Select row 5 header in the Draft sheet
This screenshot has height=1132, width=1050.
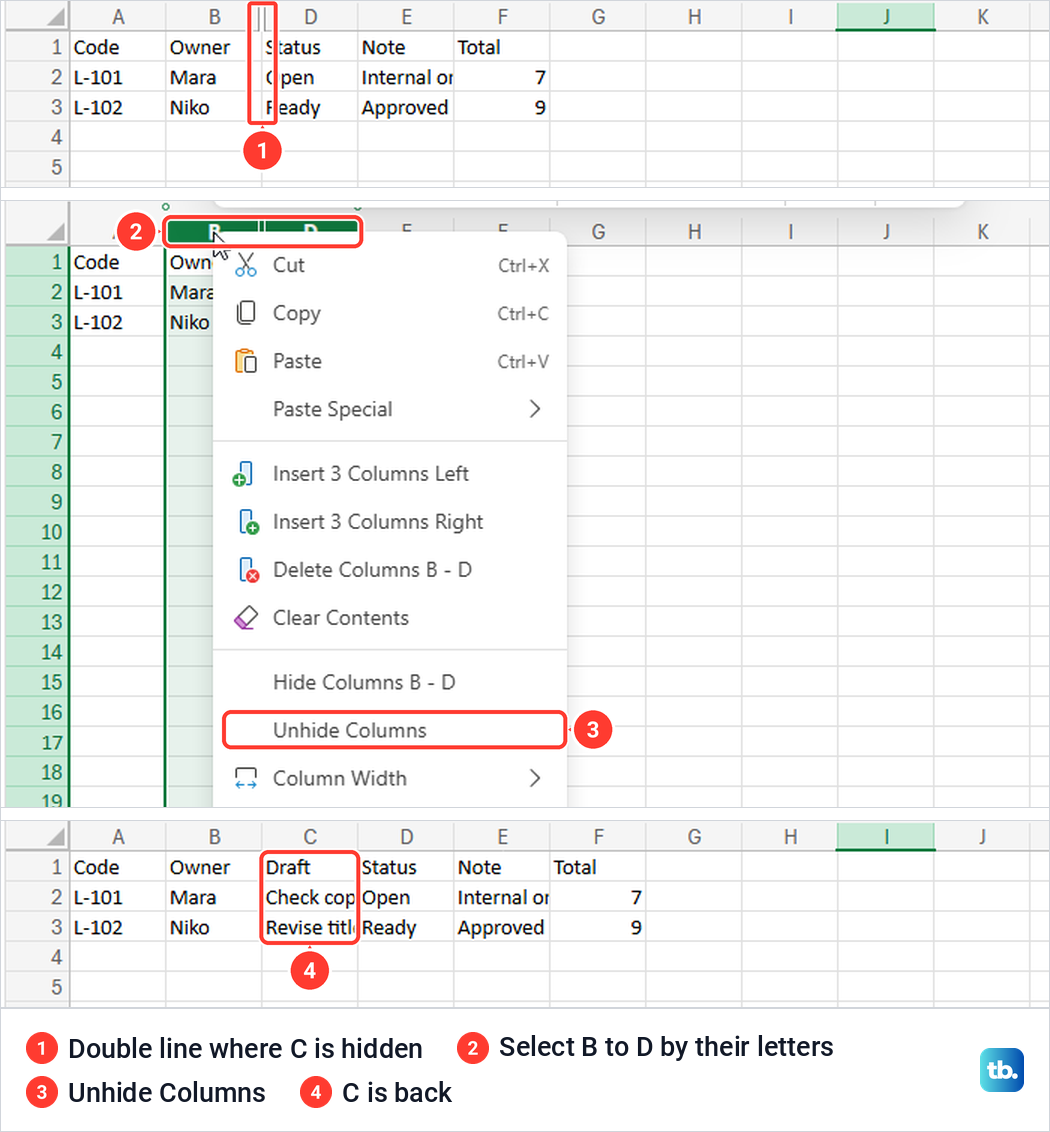(38, 987)
